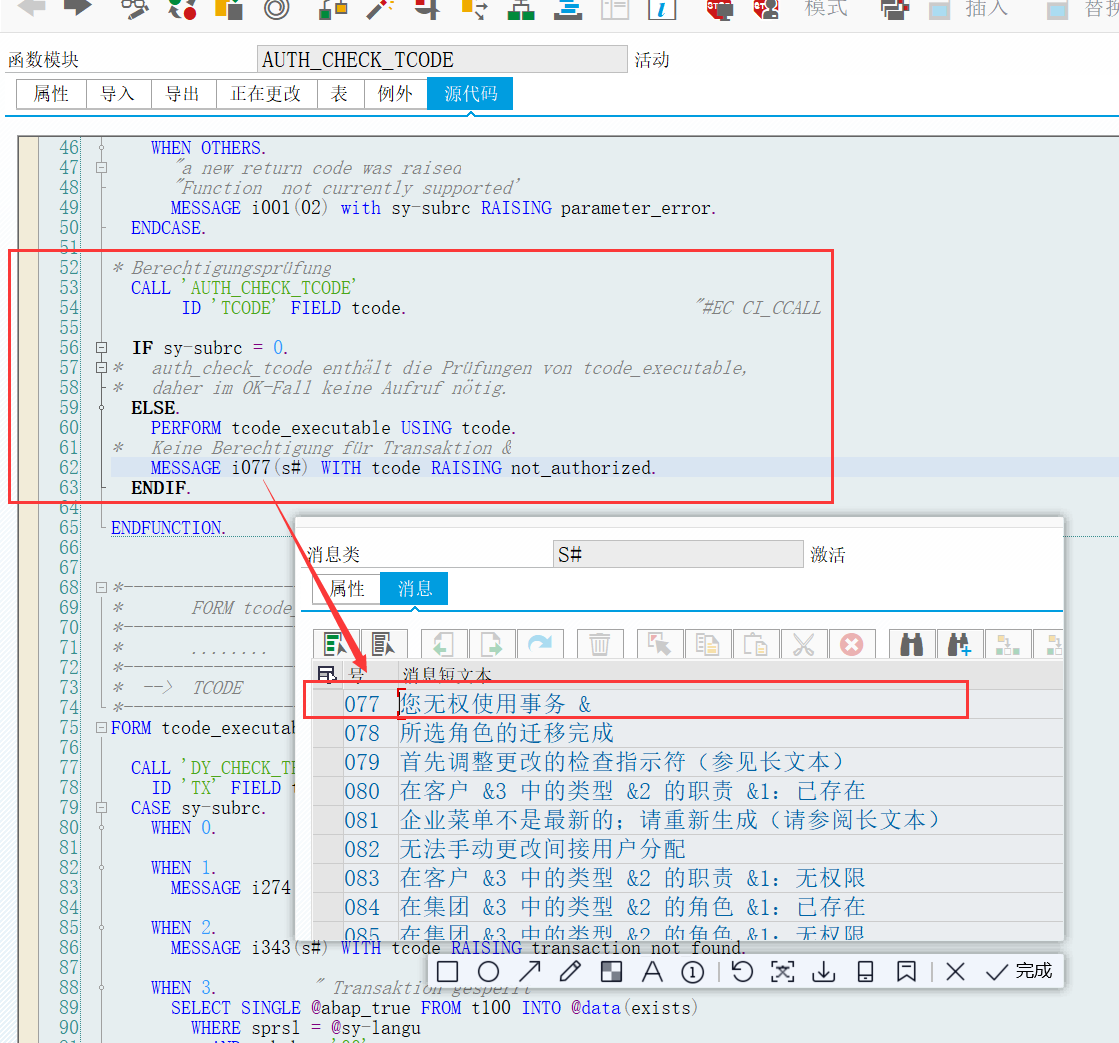1119x1043 pixels.
Task: Click the scissors cut icon
Action: pos(803,645)
